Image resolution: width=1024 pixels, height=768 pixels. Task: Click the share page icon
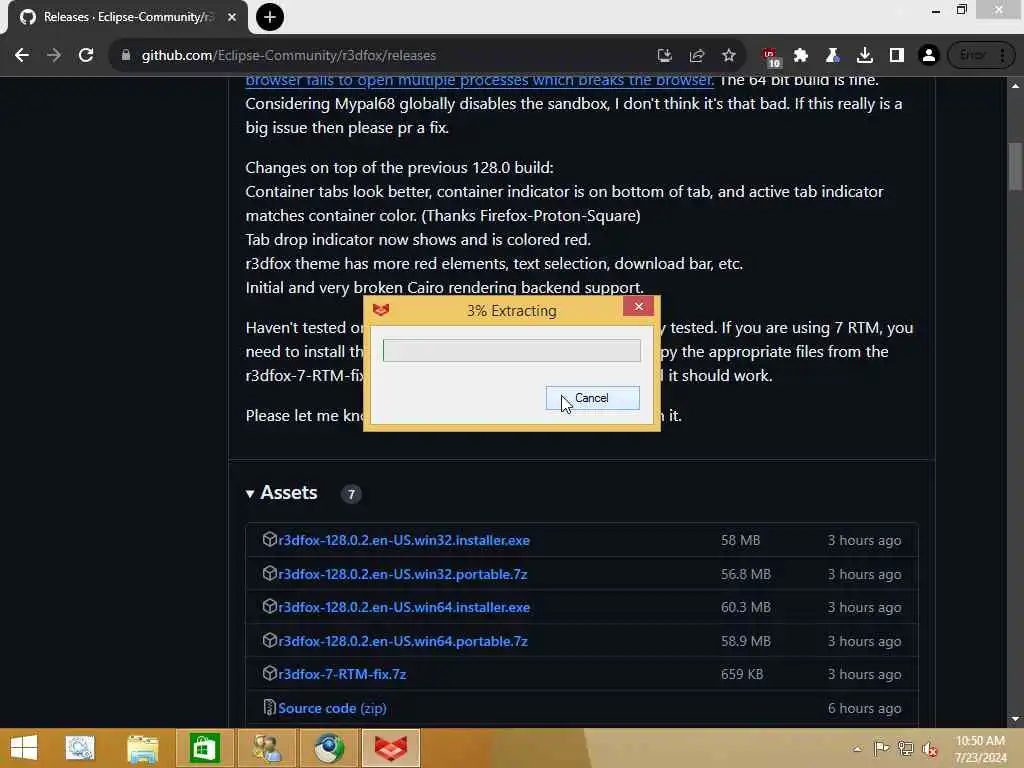pyautogui.click(x=697, y=56)
